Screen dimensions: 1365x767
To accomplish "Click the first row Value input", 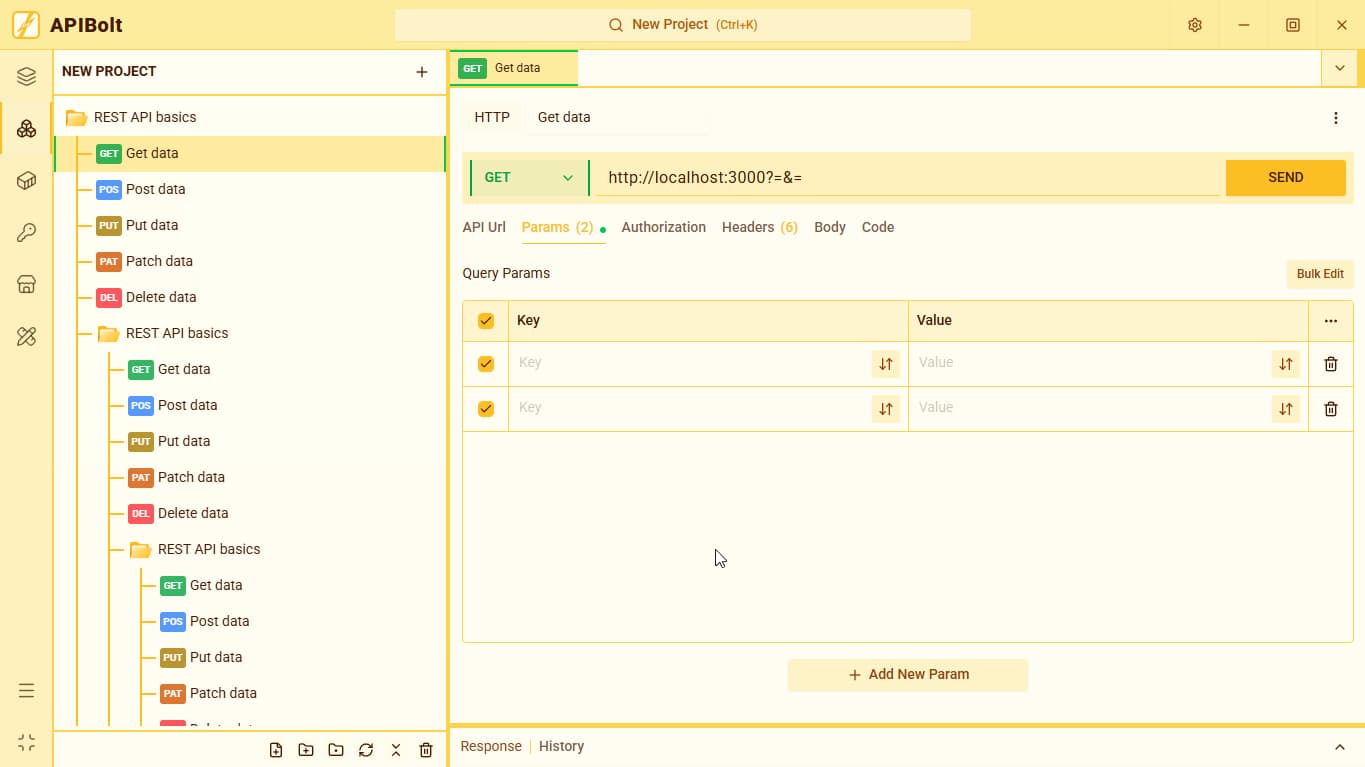I will click(1090, 364).
